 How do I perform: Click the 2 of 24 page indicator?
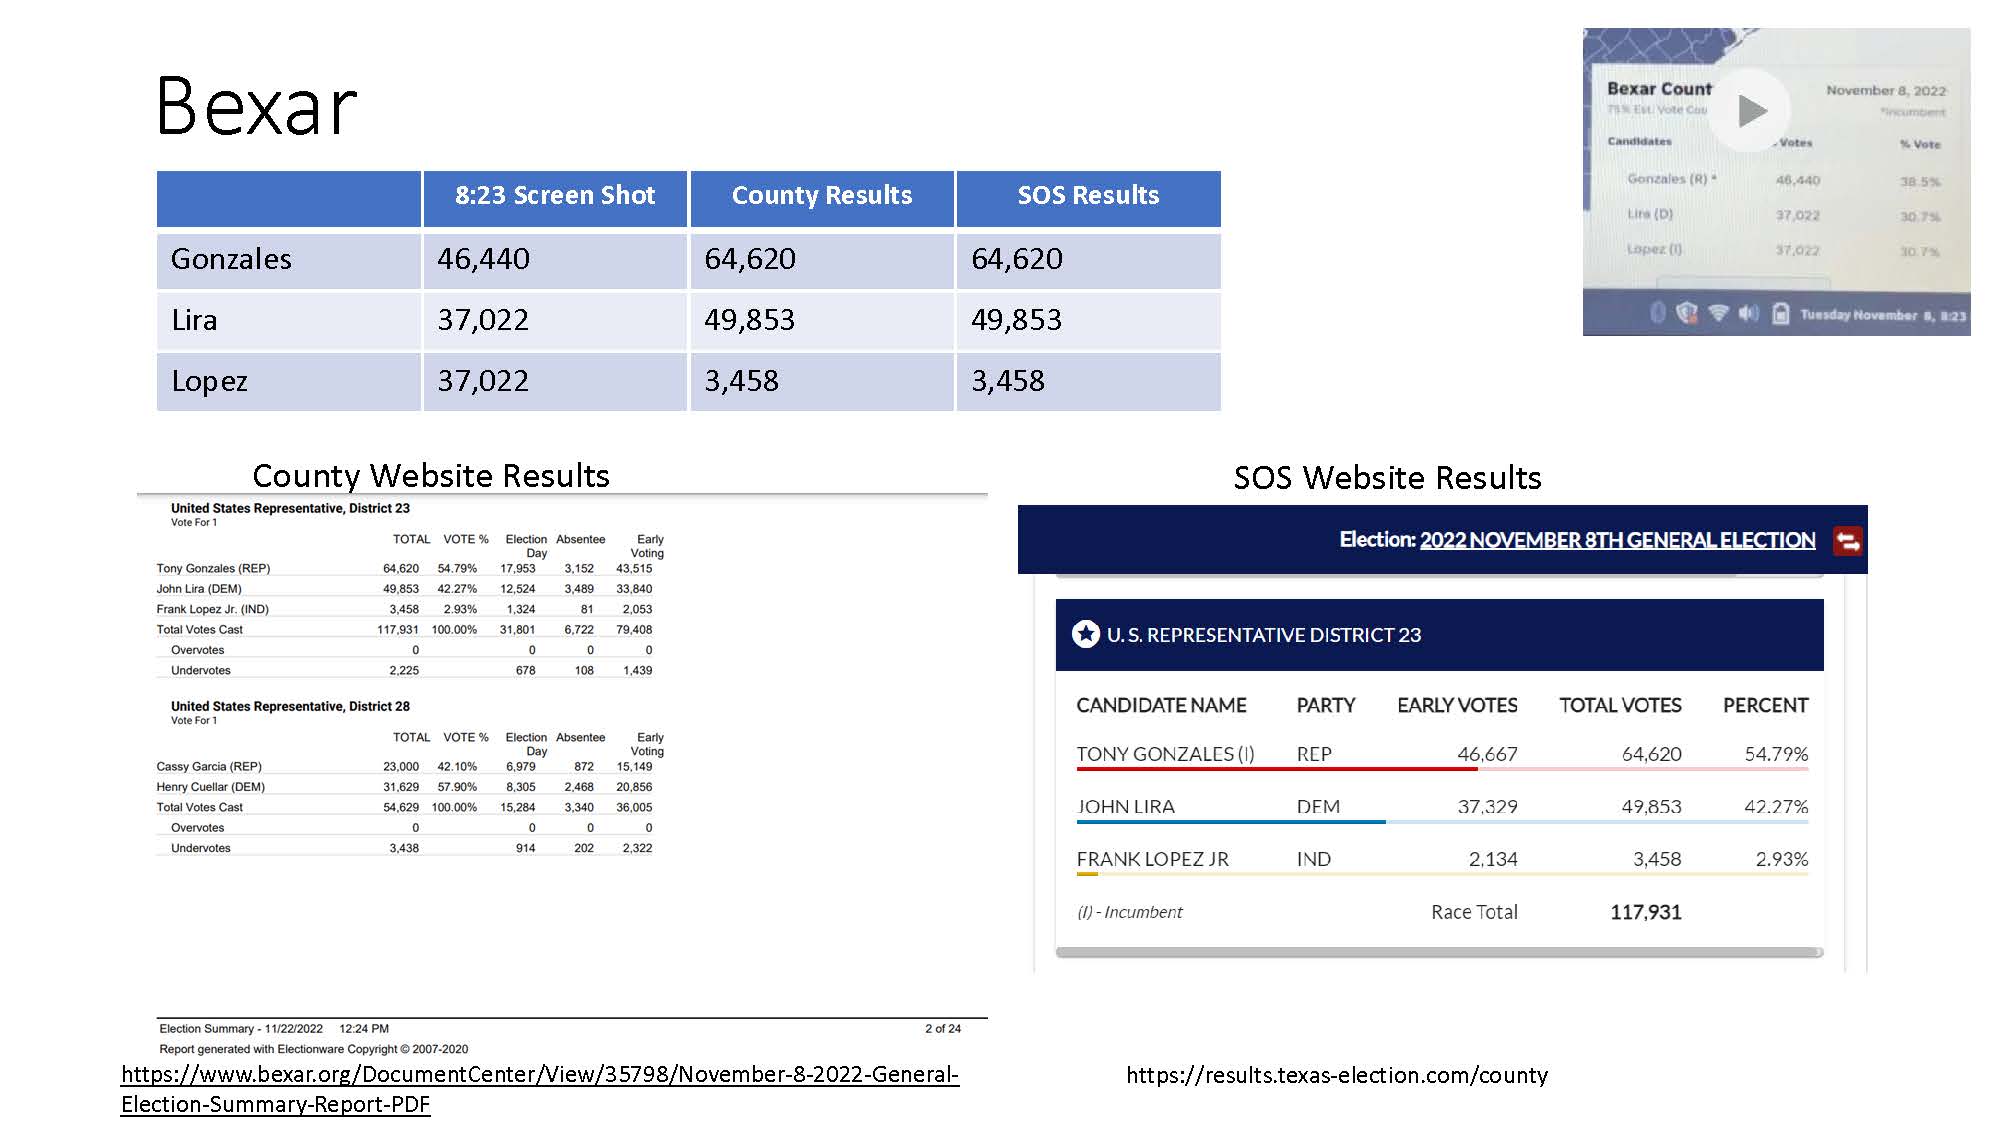[x=943, y=1028]
